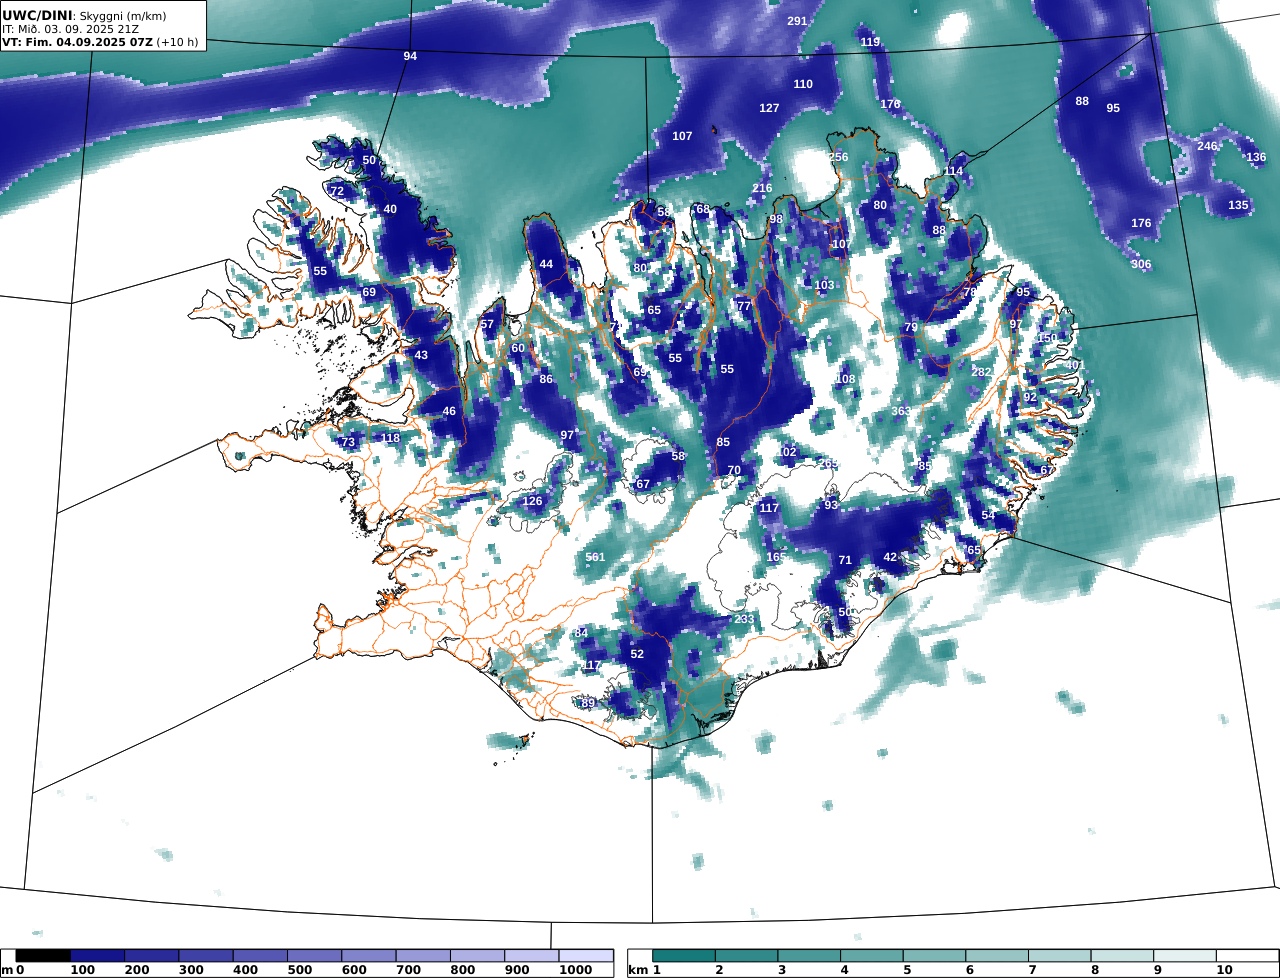Select the darkest blue 100–200 m swatch

pos(98,956)
